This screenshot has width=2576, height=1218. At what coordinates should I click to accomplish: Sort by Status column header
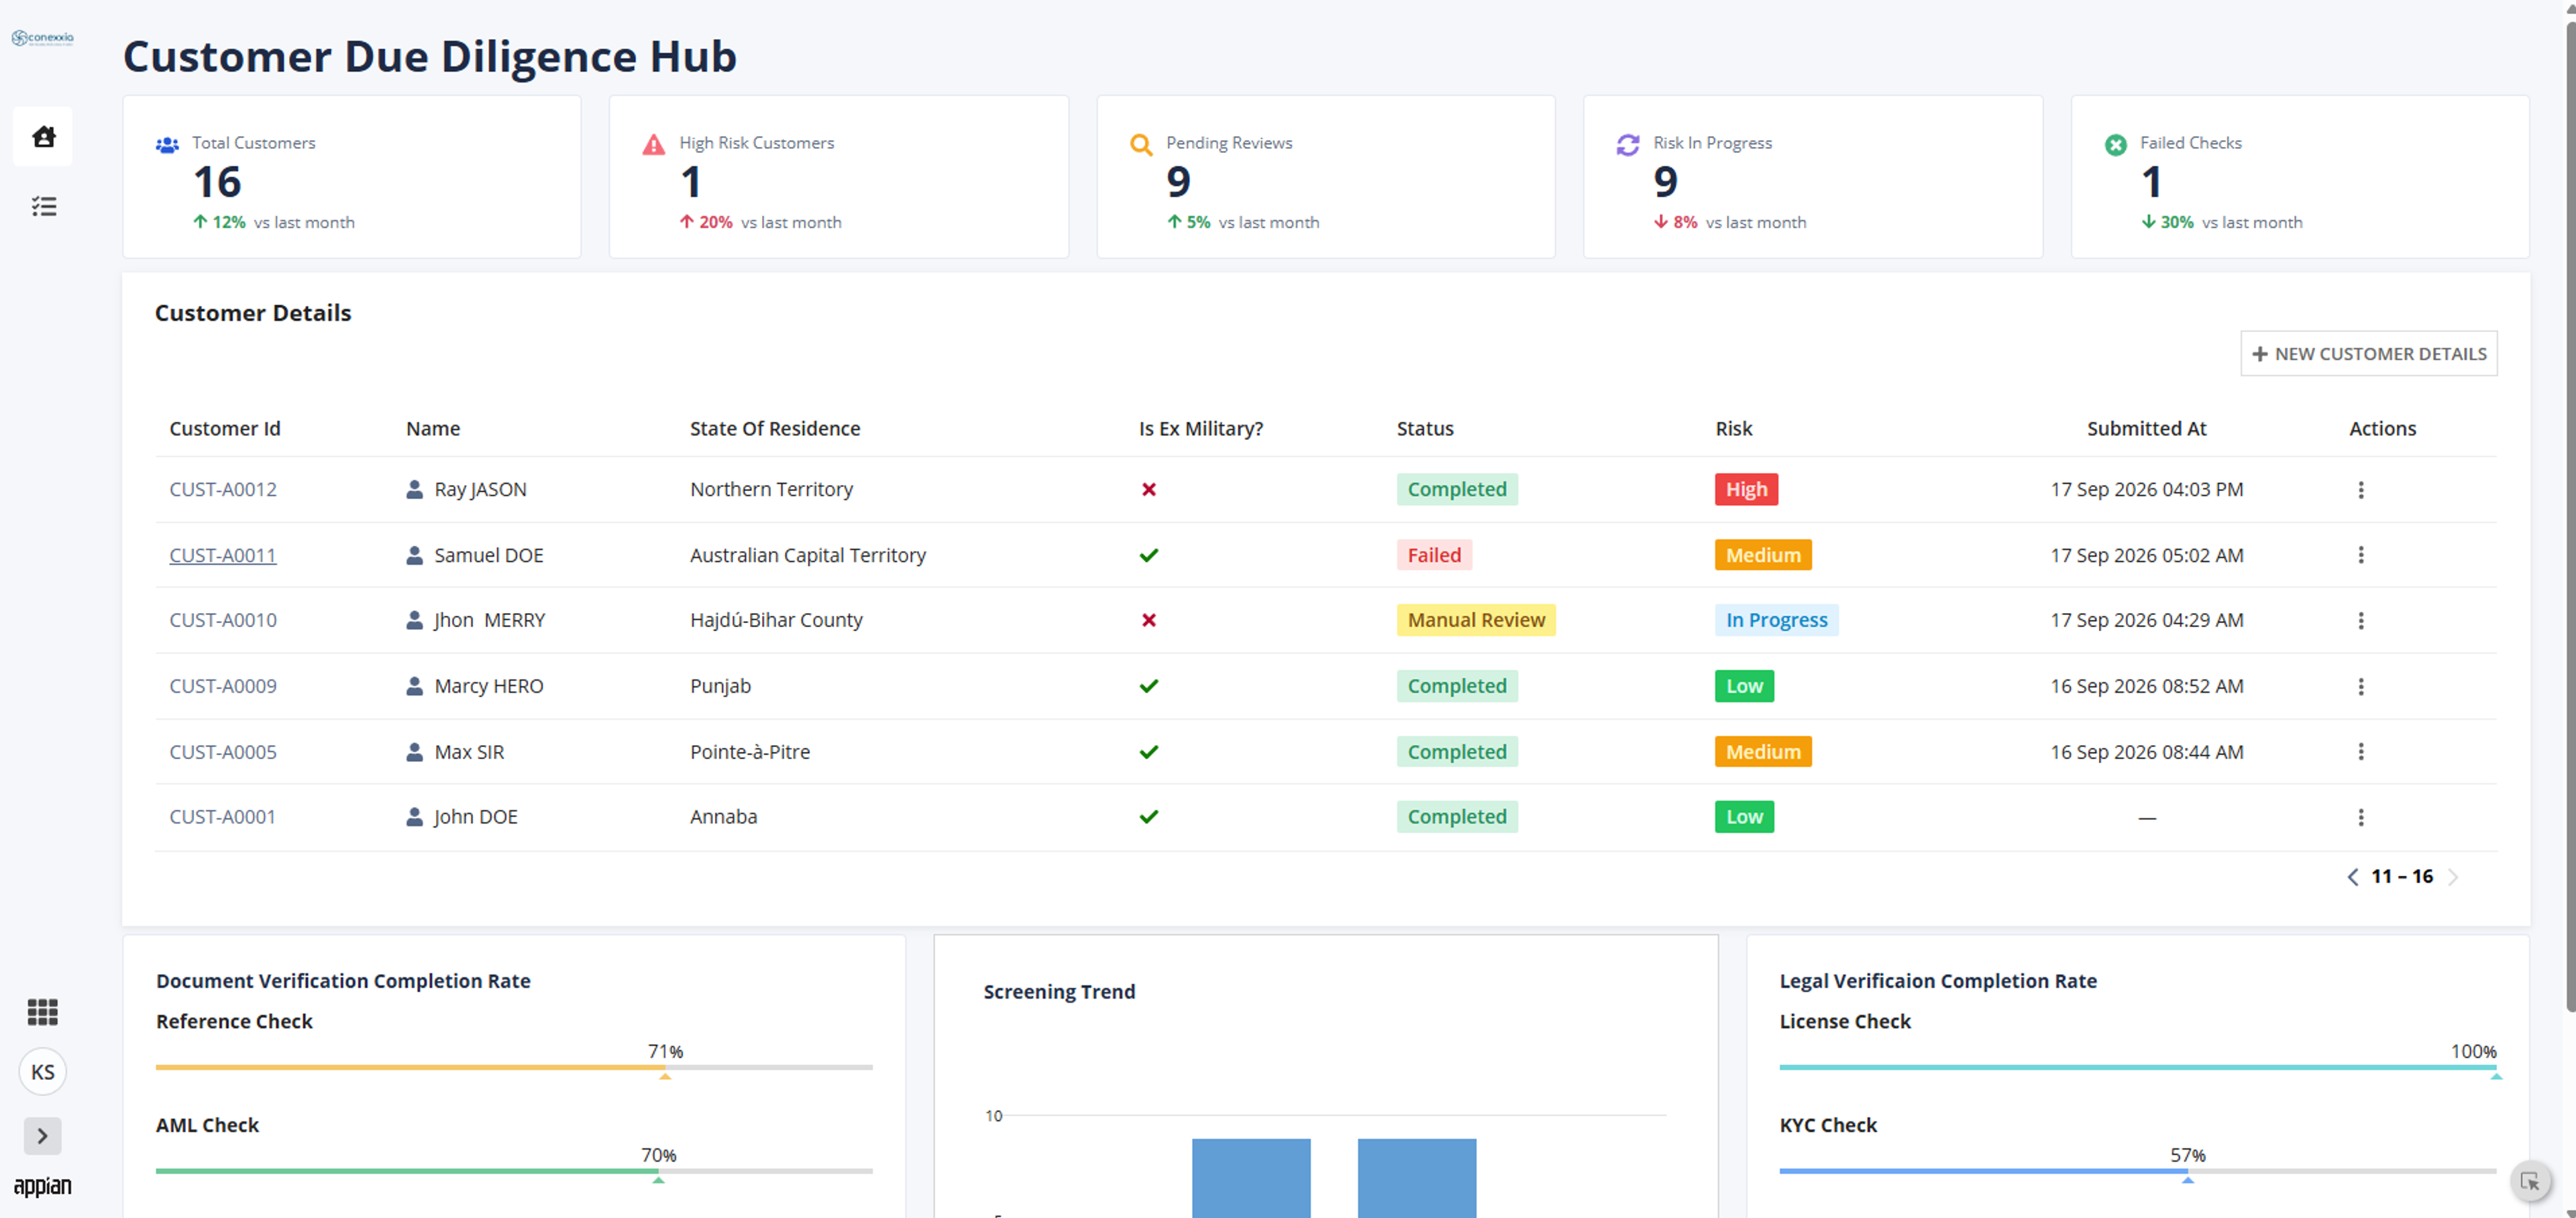(1425, 428)
